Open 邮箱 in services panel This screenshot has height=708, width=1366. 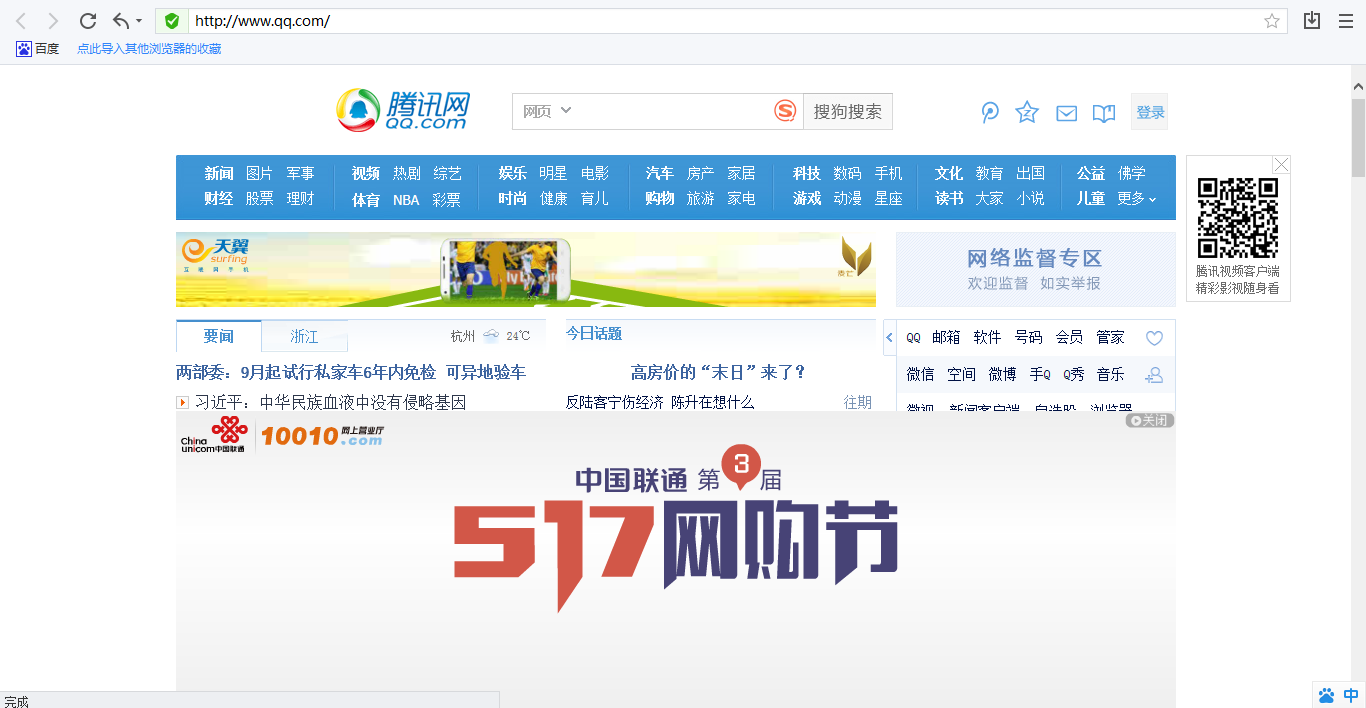click(946, 337)
